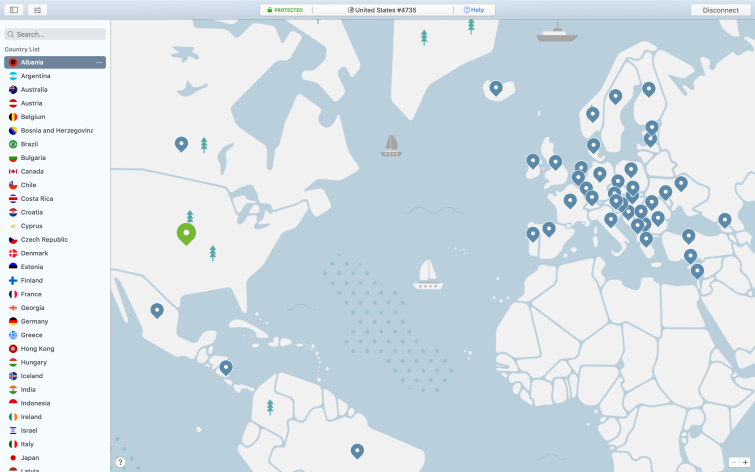Click the Disconnect button
755x472 pixels.
(x=720, y=10)
